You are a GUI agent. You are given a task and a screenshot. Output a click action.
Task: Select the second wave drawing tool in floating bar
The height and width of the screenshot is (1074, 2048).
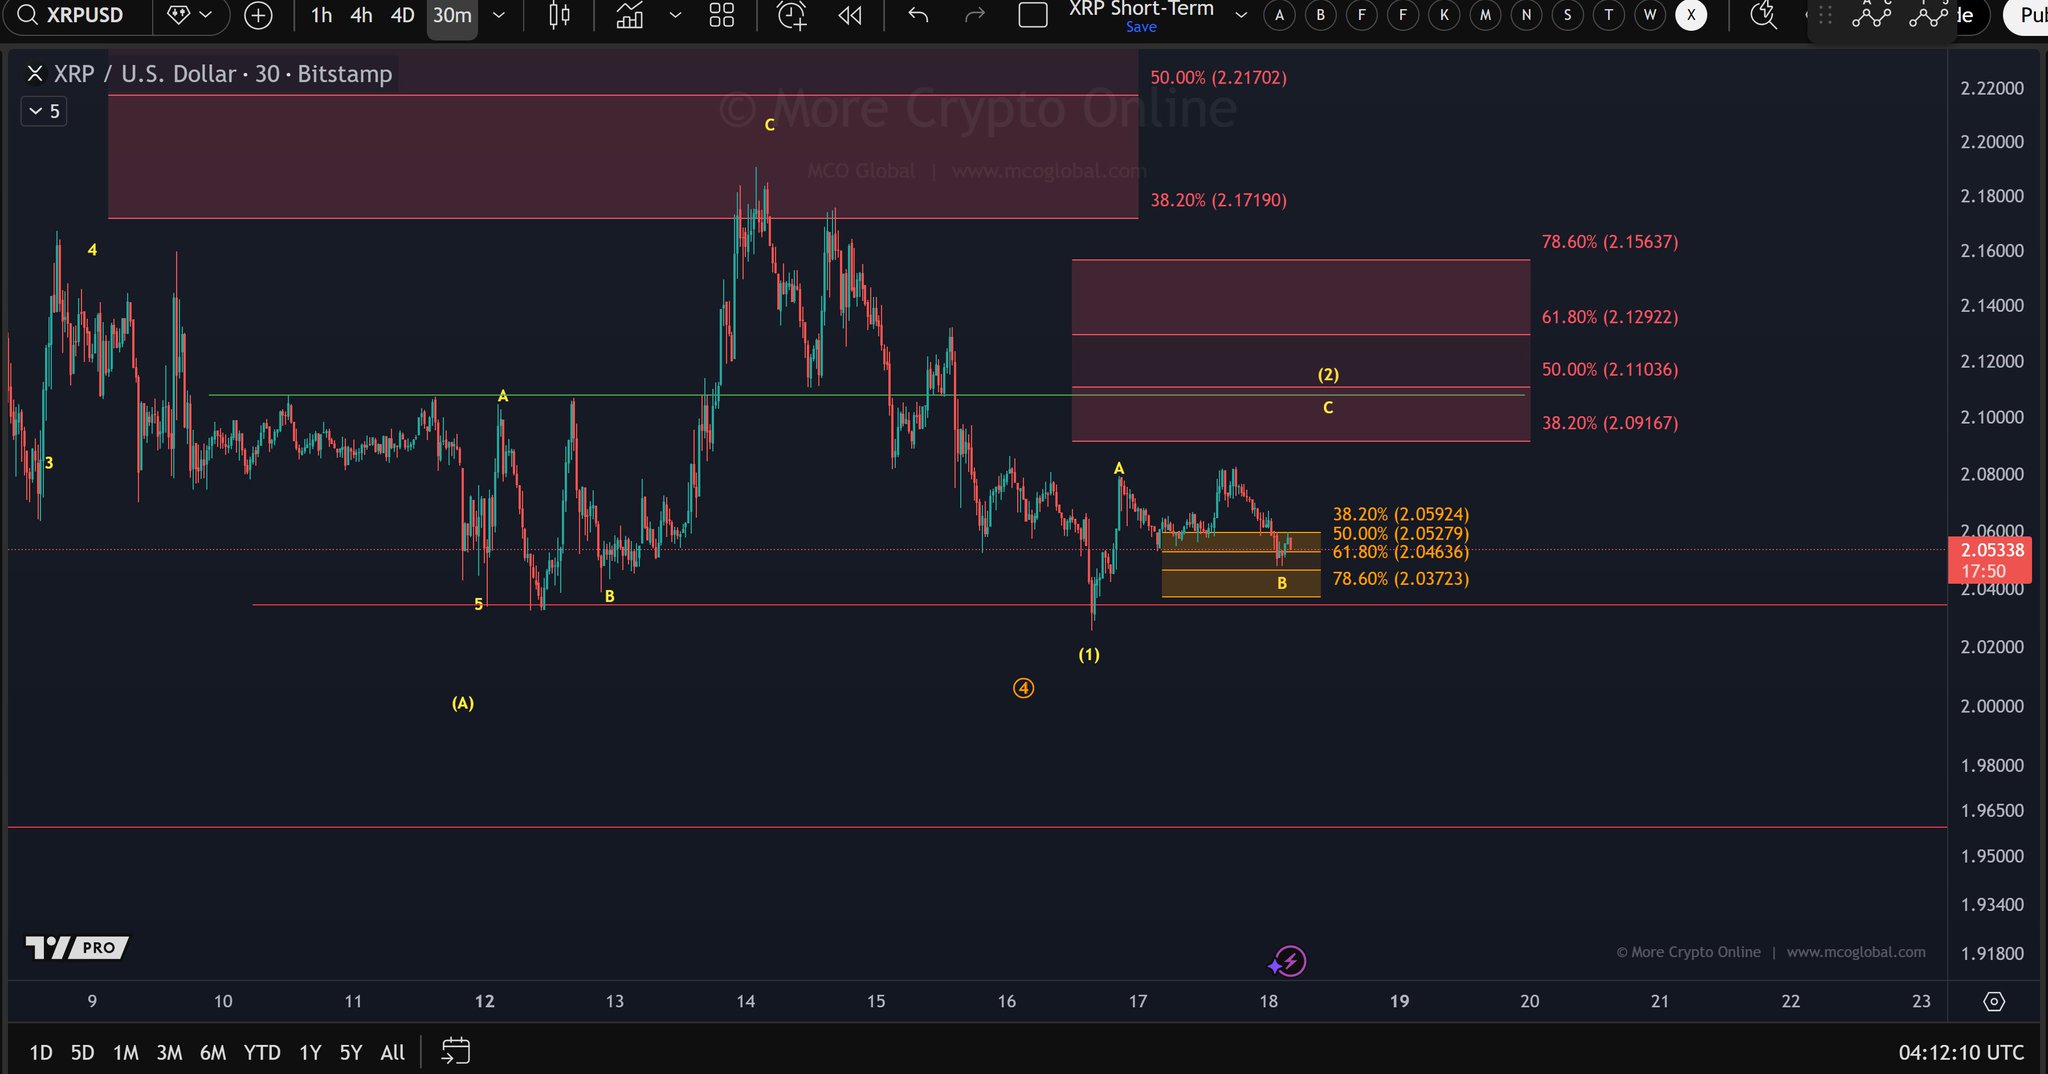(x=1927, y=15)
